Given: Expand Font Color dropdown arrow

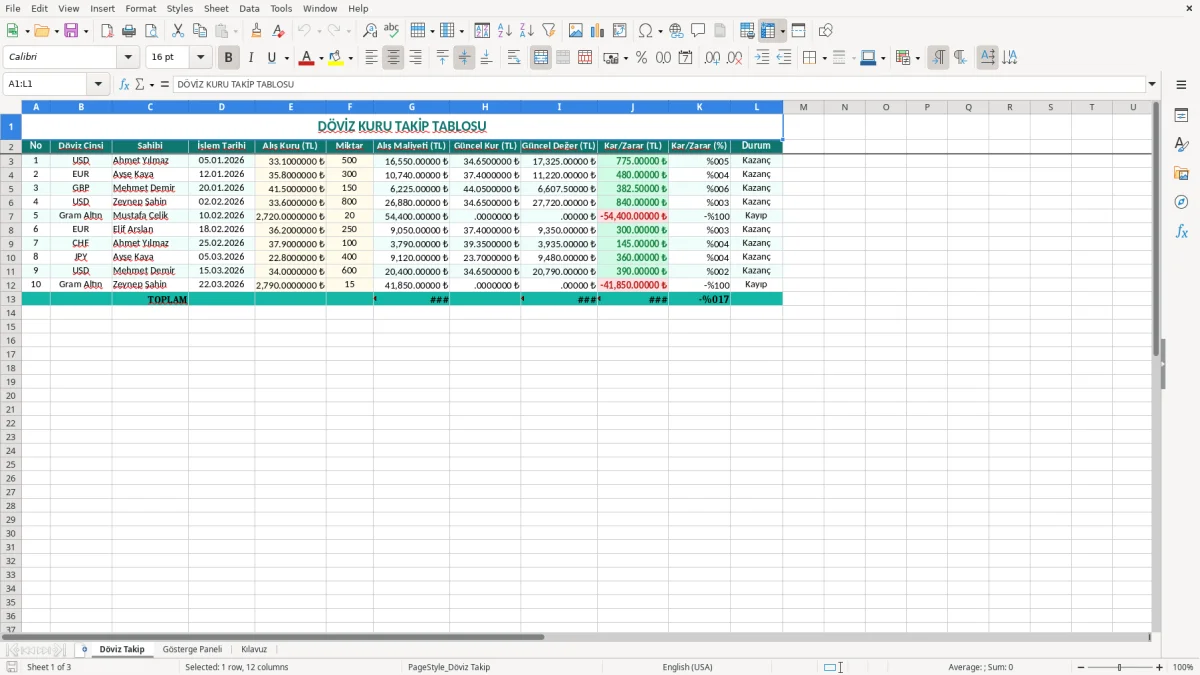Looking at the screenshot, I should pyautogui.click(x=320, y=58).
